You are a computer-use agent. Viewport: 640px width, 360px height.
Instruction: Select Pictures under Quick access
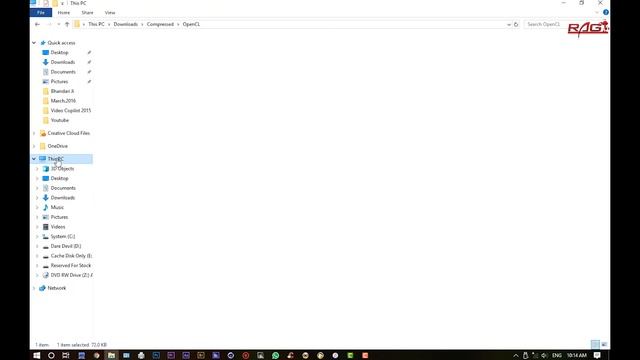click(60, 82)
